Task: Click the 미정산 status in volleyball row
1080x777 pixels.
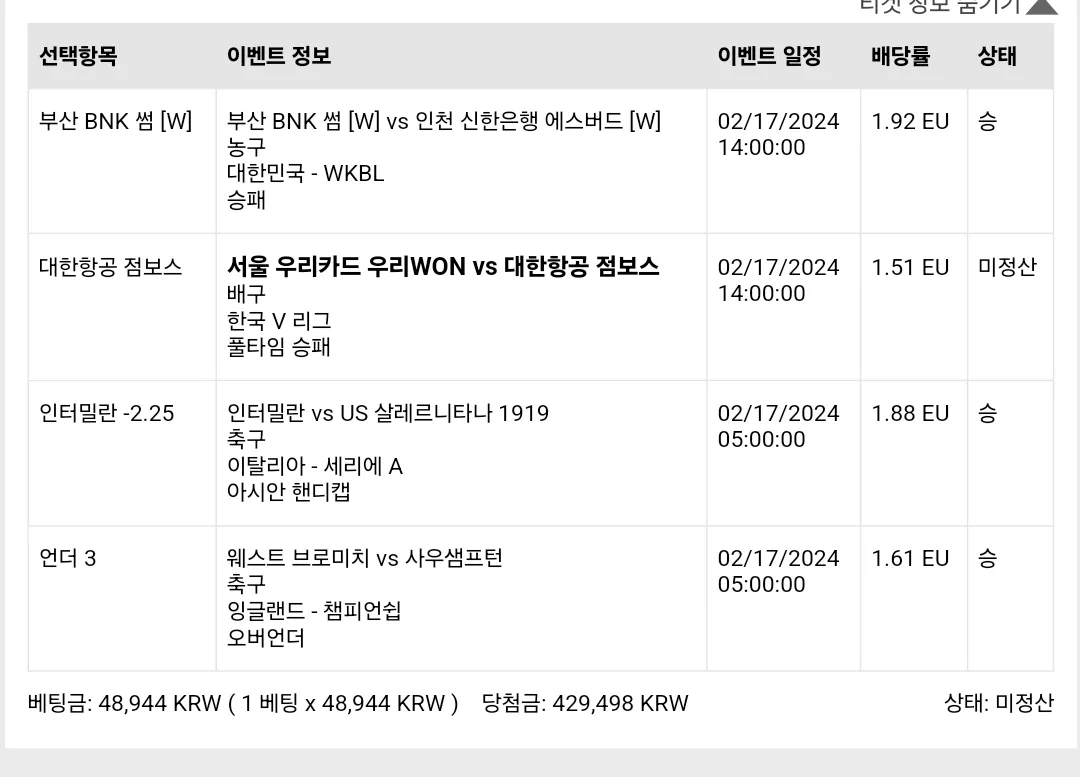Action: coord(1007,267)
